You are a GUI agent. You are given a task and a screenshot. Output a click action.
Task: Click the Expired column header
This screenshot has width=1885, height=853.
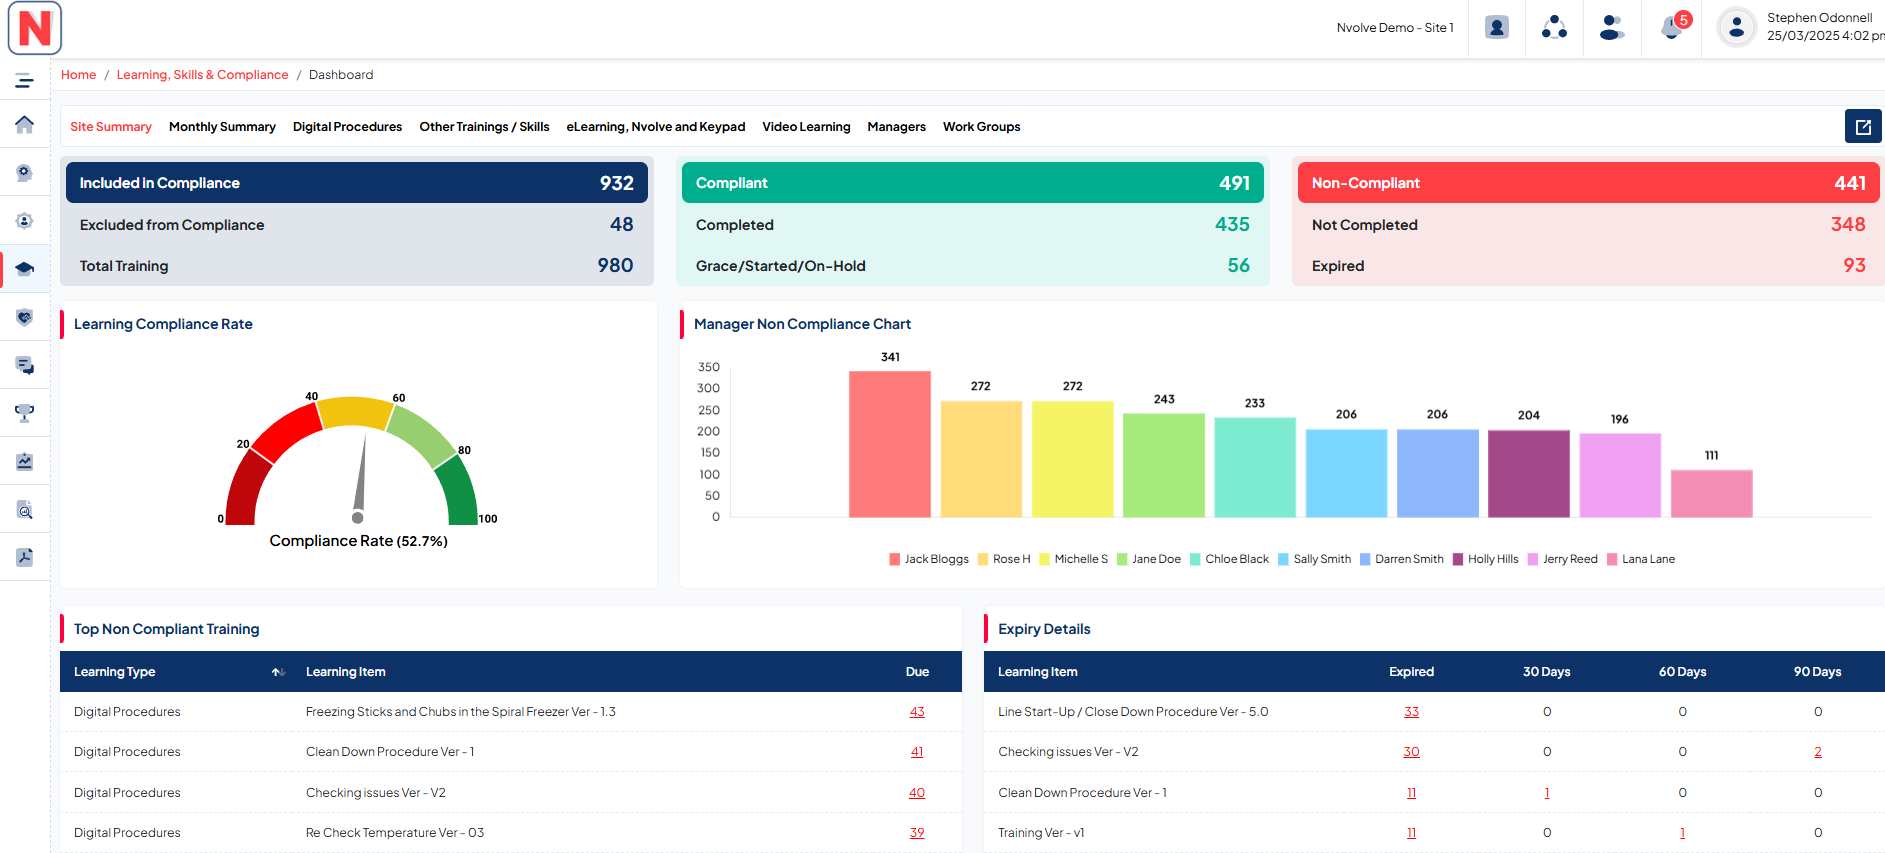1411,672
